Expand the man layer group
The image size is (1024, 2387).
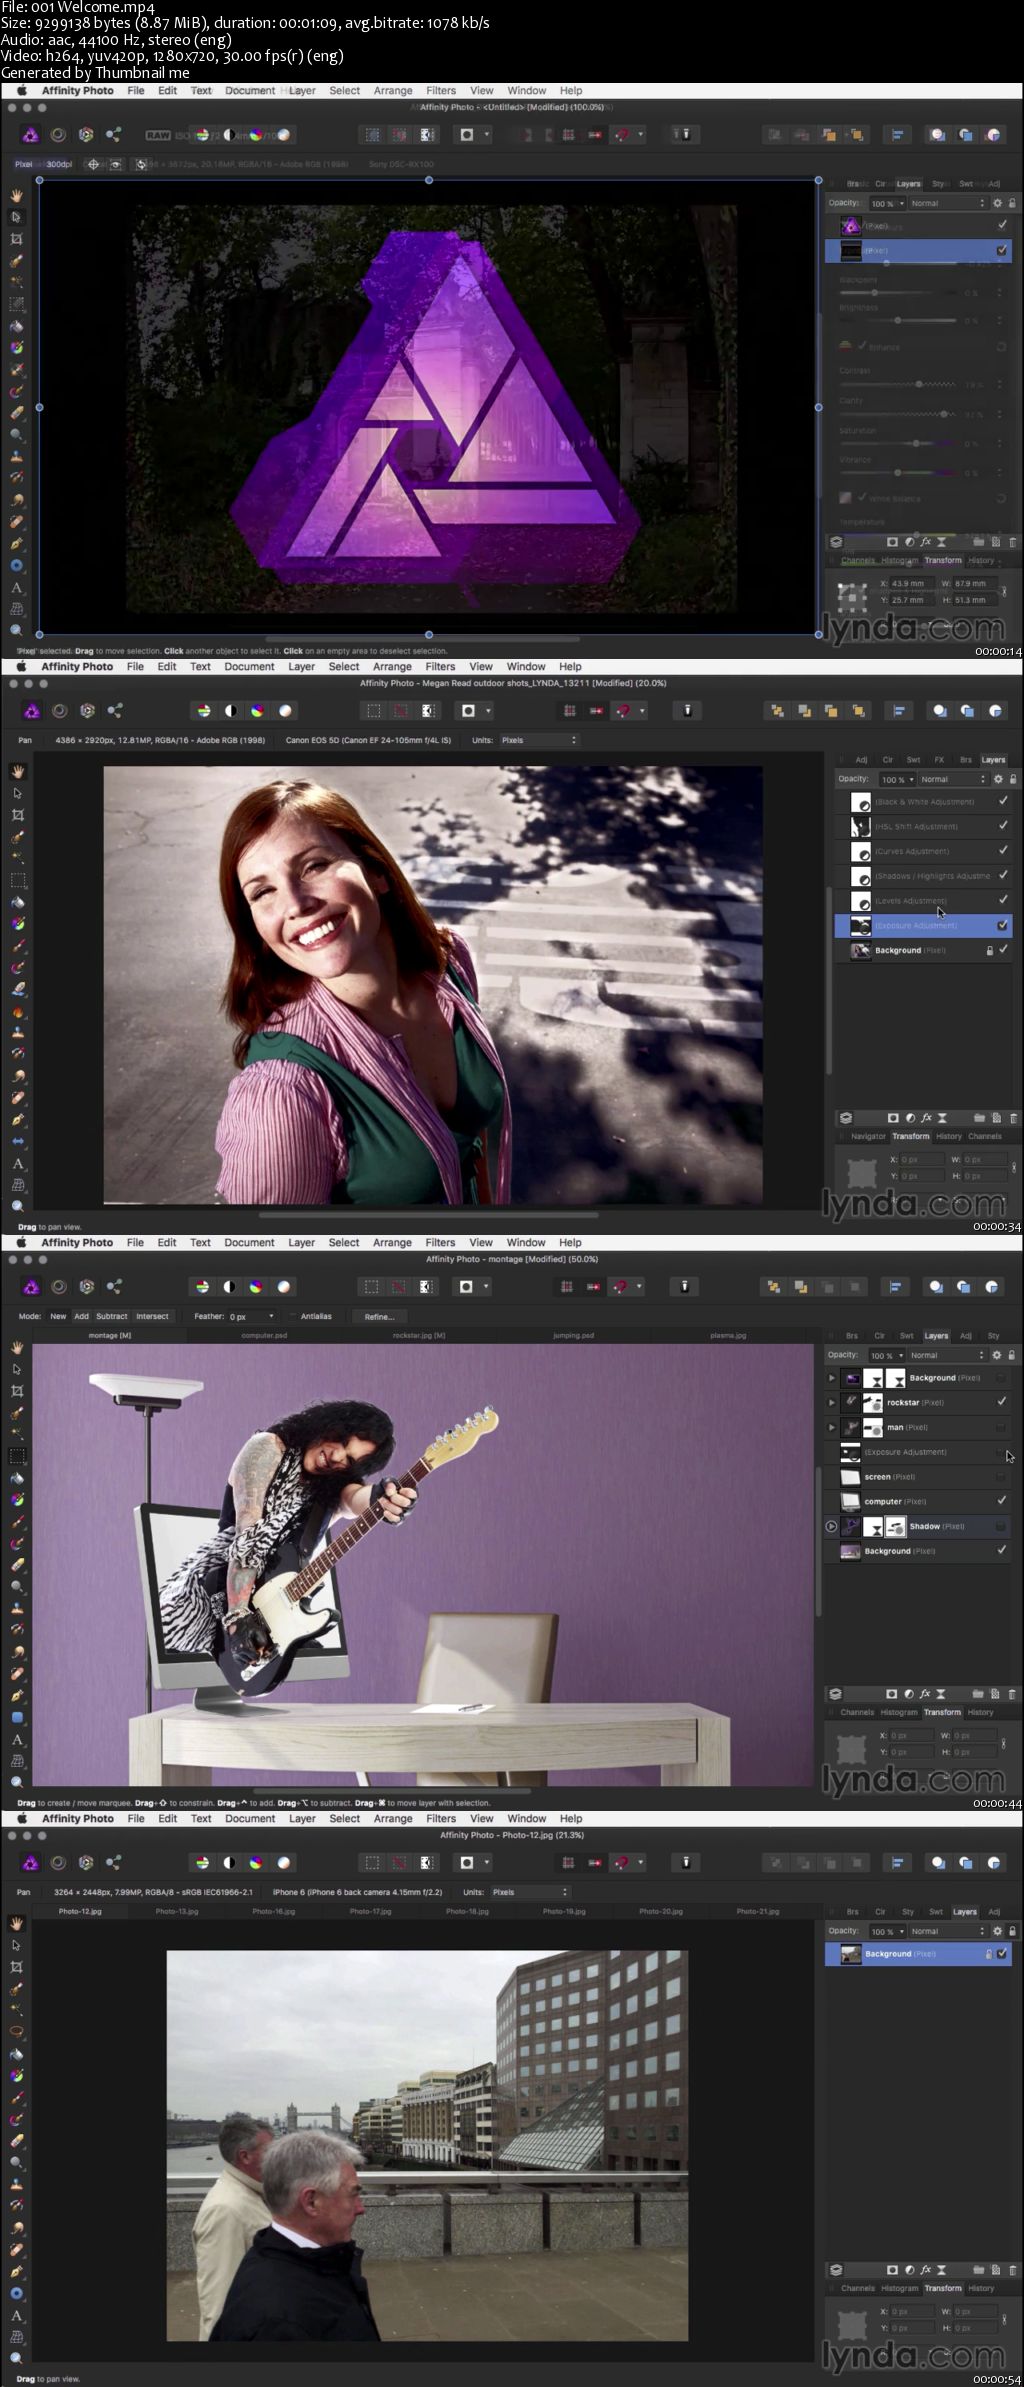832,1427
